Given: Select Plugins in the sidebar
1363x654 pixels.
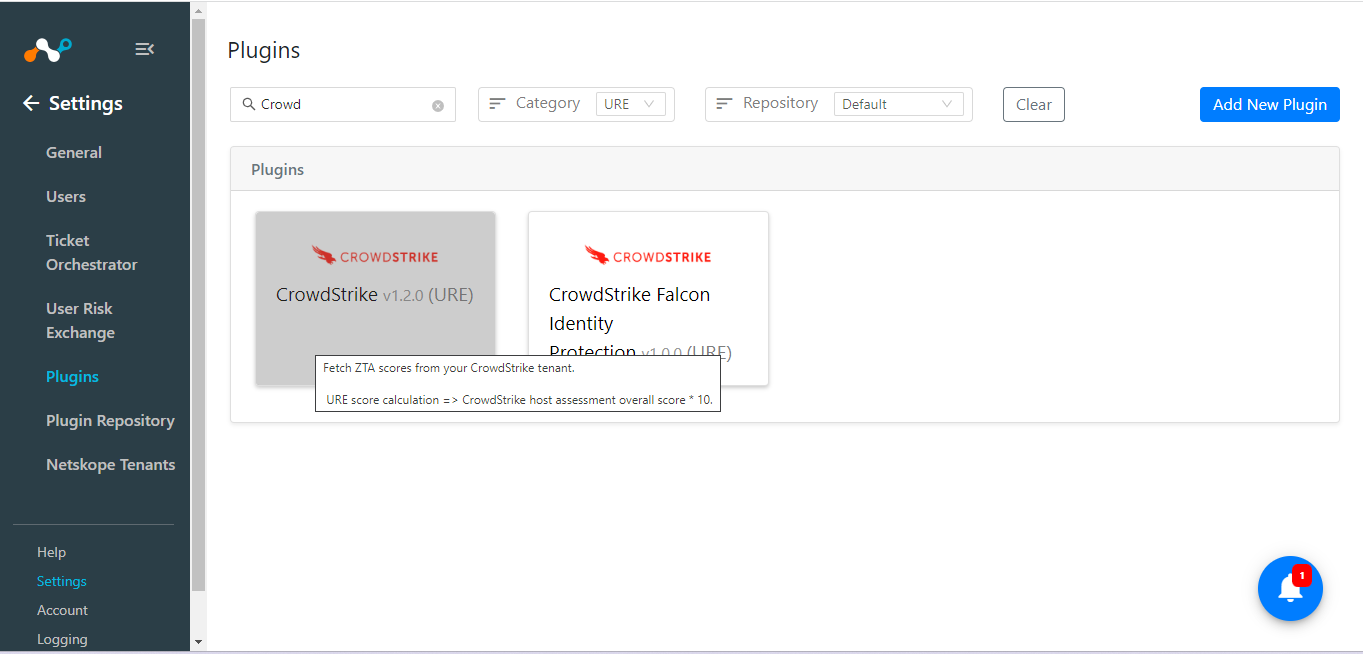Looking at the screenshot, I should pyautogui.click(x=73, y=377).
